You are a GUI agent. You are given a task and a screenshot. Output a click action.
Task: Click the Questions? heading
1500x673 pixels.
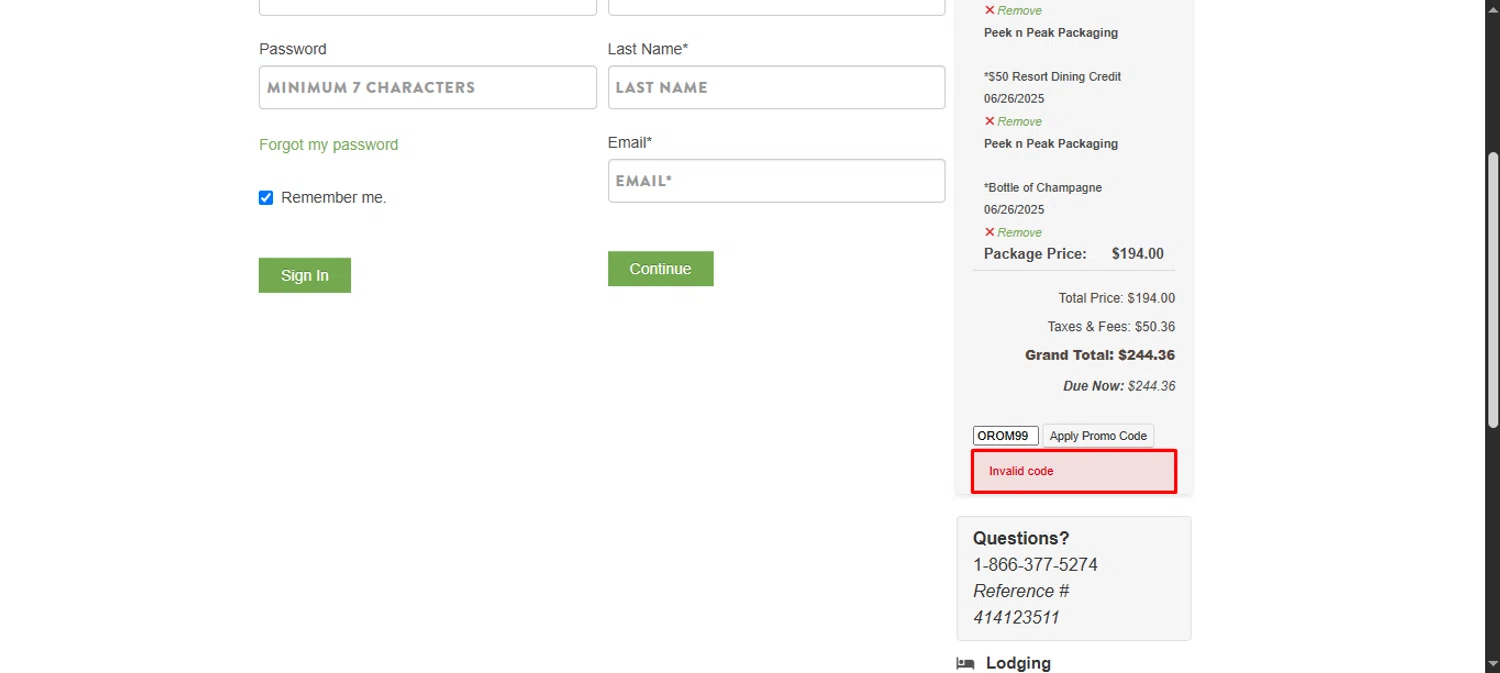(x=1021, y=538)
